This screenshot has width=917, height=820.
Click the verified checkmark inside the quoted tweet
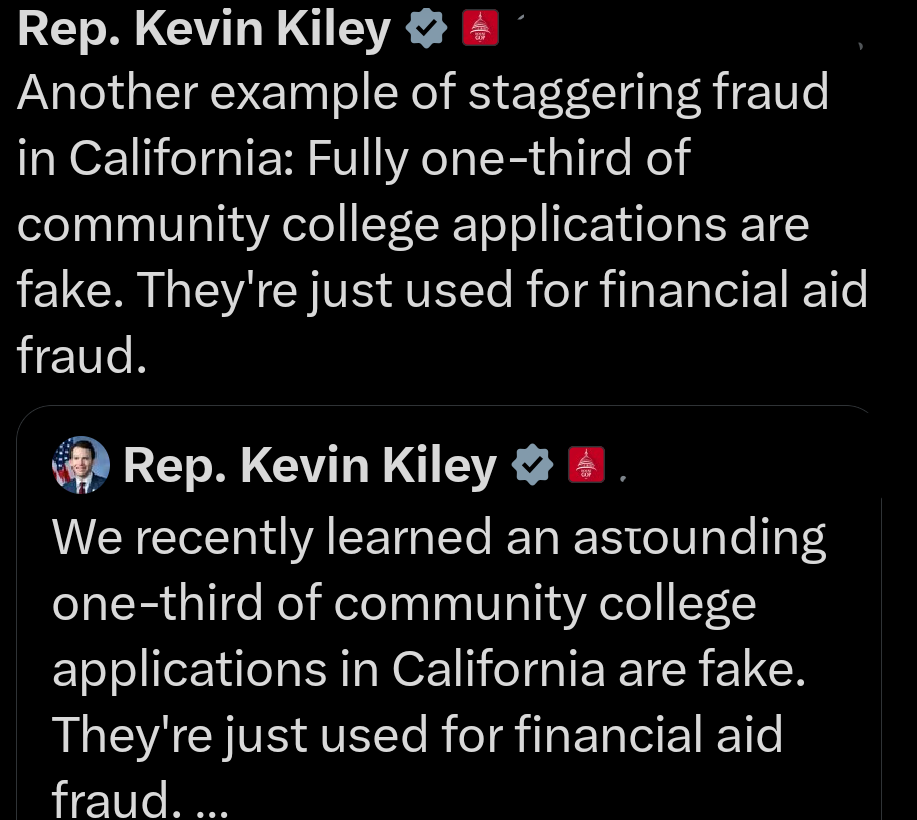(x=533, y=464)
